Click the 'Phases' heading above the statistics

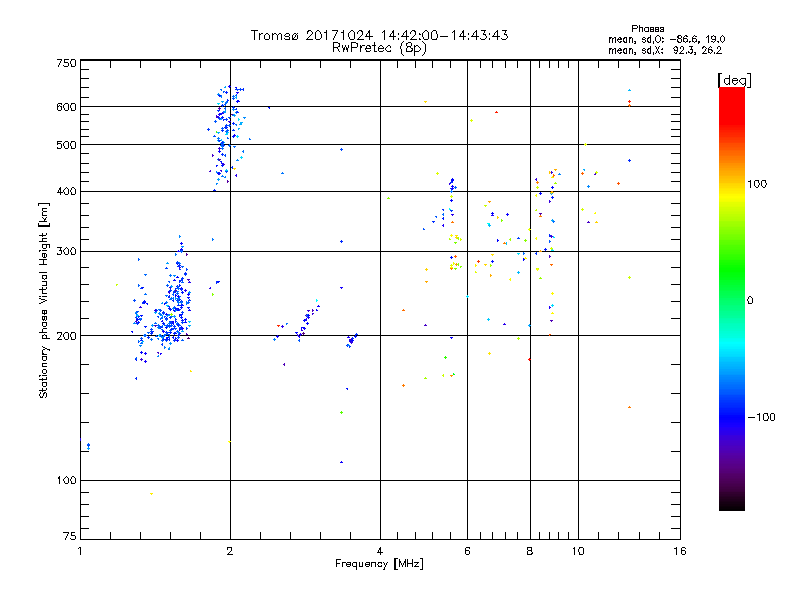[647, 29]
